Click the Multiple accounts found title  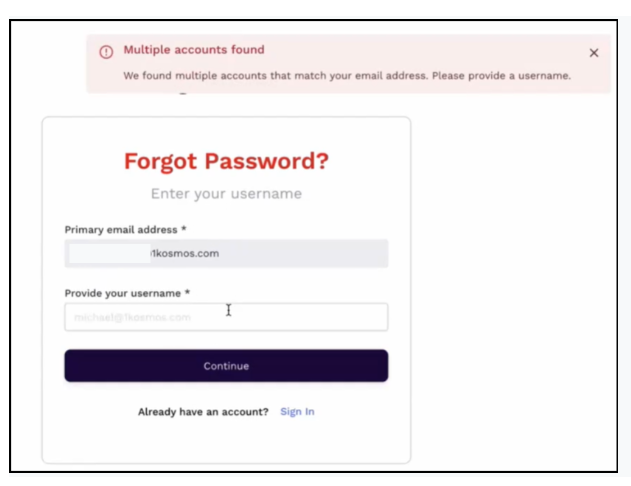[x=193, y=50]
